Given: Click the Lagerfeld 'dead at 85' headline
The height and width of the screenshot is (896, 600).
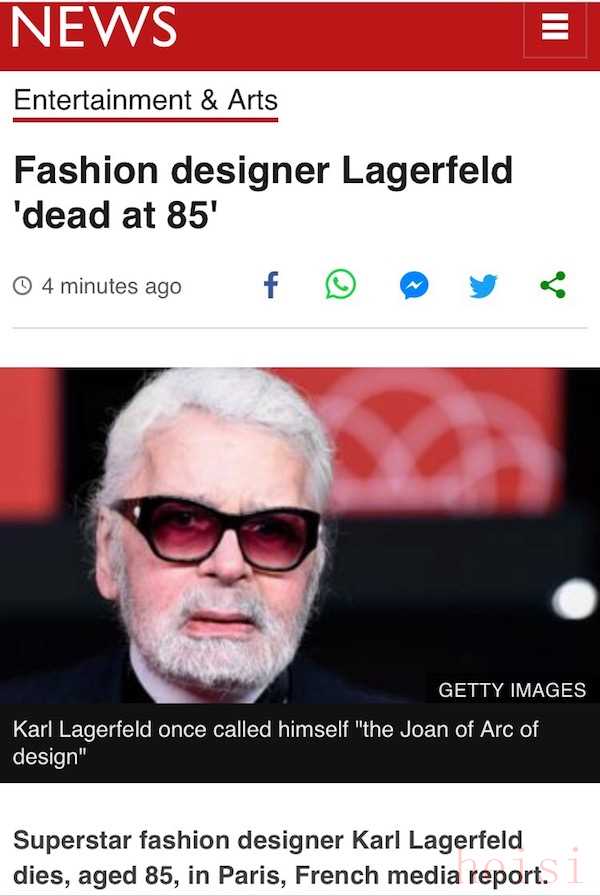Looking at the screenshot, I should point(263,193).
